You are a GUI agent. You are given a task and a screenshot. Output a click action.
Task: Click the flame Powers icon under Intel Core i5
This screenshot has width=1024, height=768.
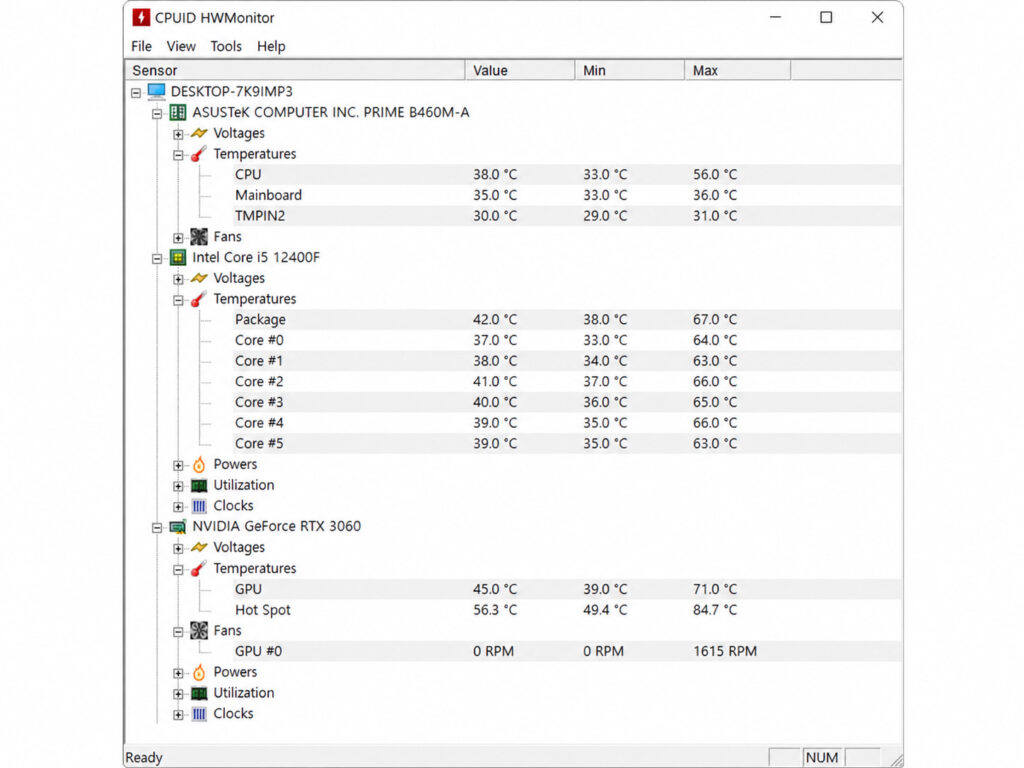(x=199, y=464)
